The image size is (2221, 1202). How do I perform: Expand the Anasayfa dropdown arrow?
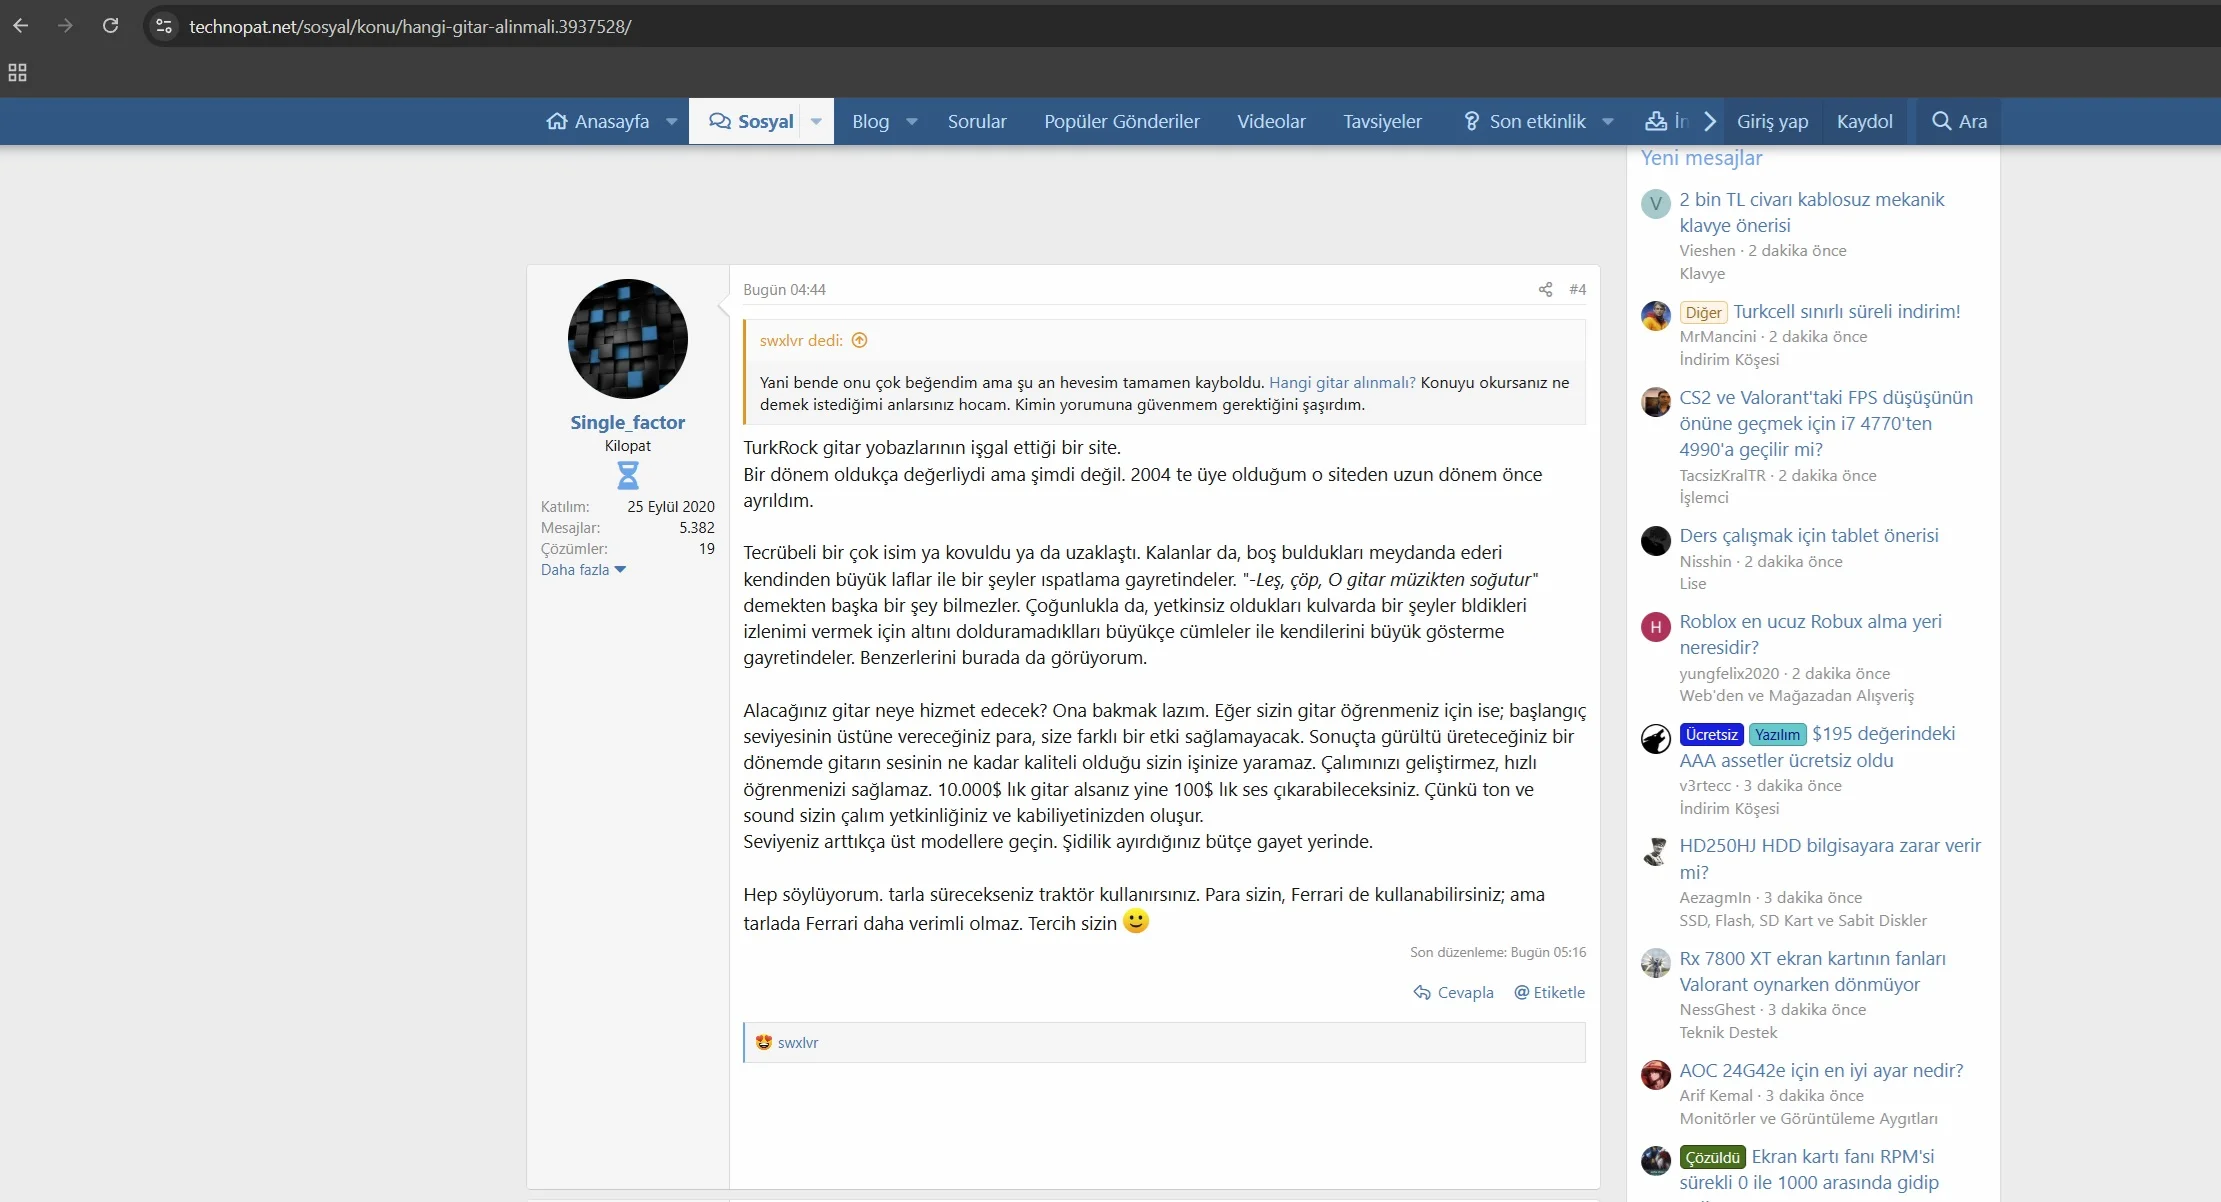click(672, 122)
